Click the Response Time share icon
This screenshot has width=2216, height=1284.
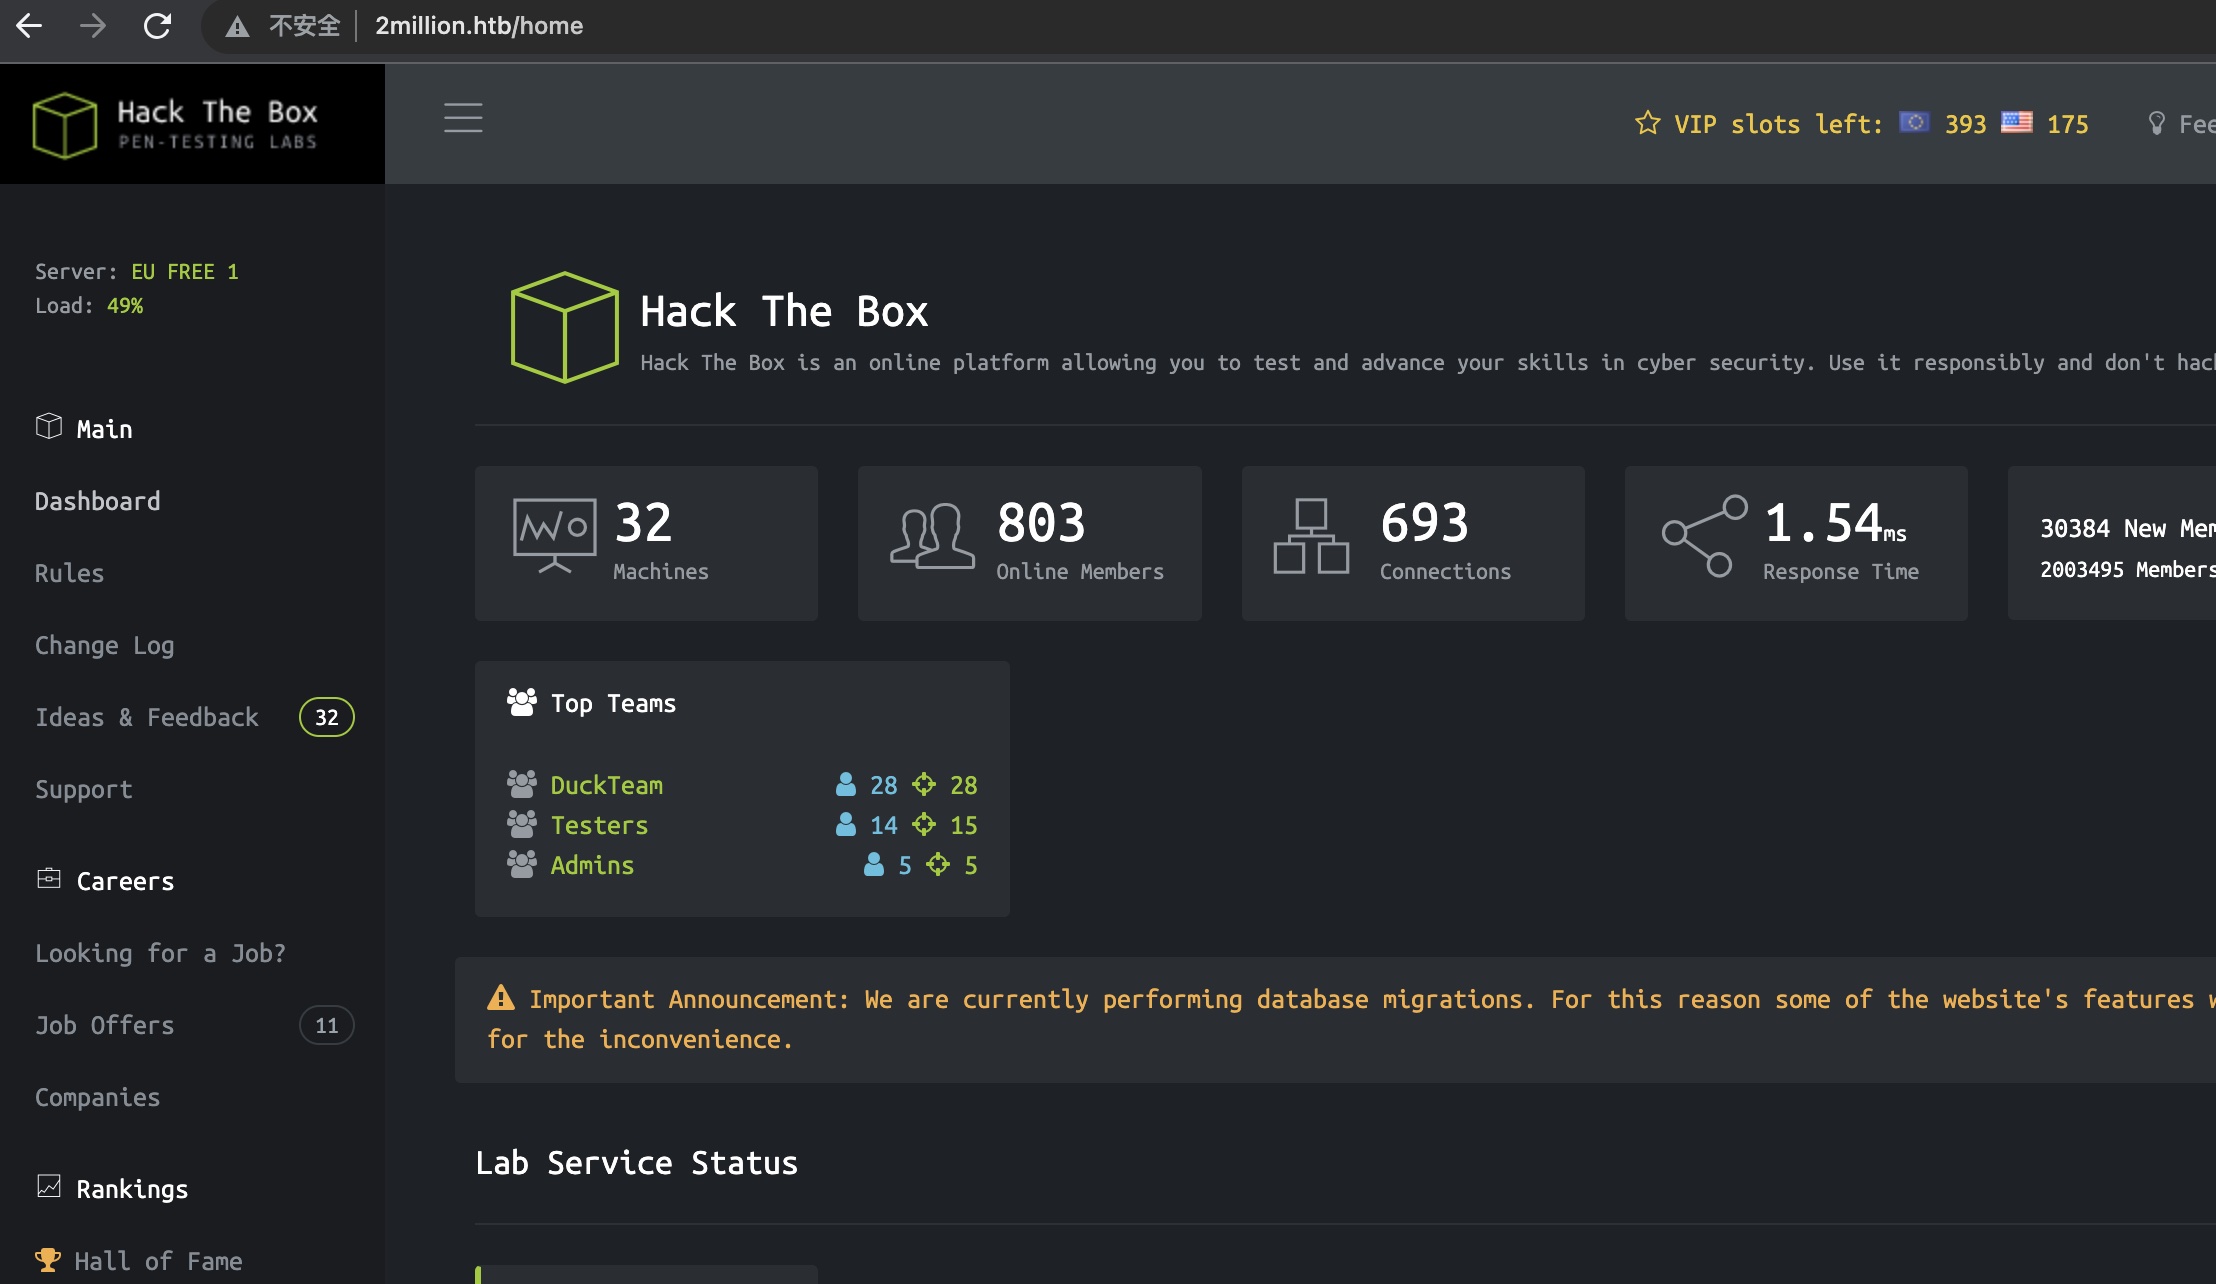(1704, 537)
